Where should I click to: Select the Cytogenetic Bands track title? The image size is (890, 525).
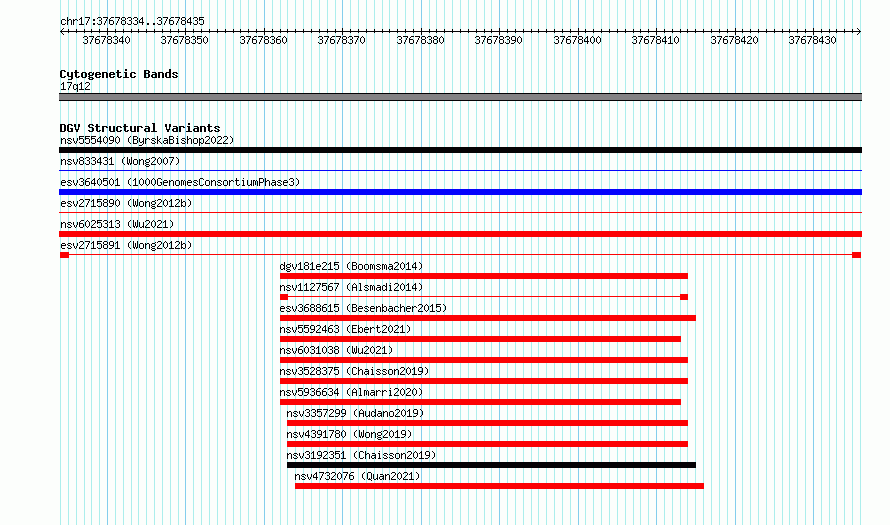(x=119, y=74)
